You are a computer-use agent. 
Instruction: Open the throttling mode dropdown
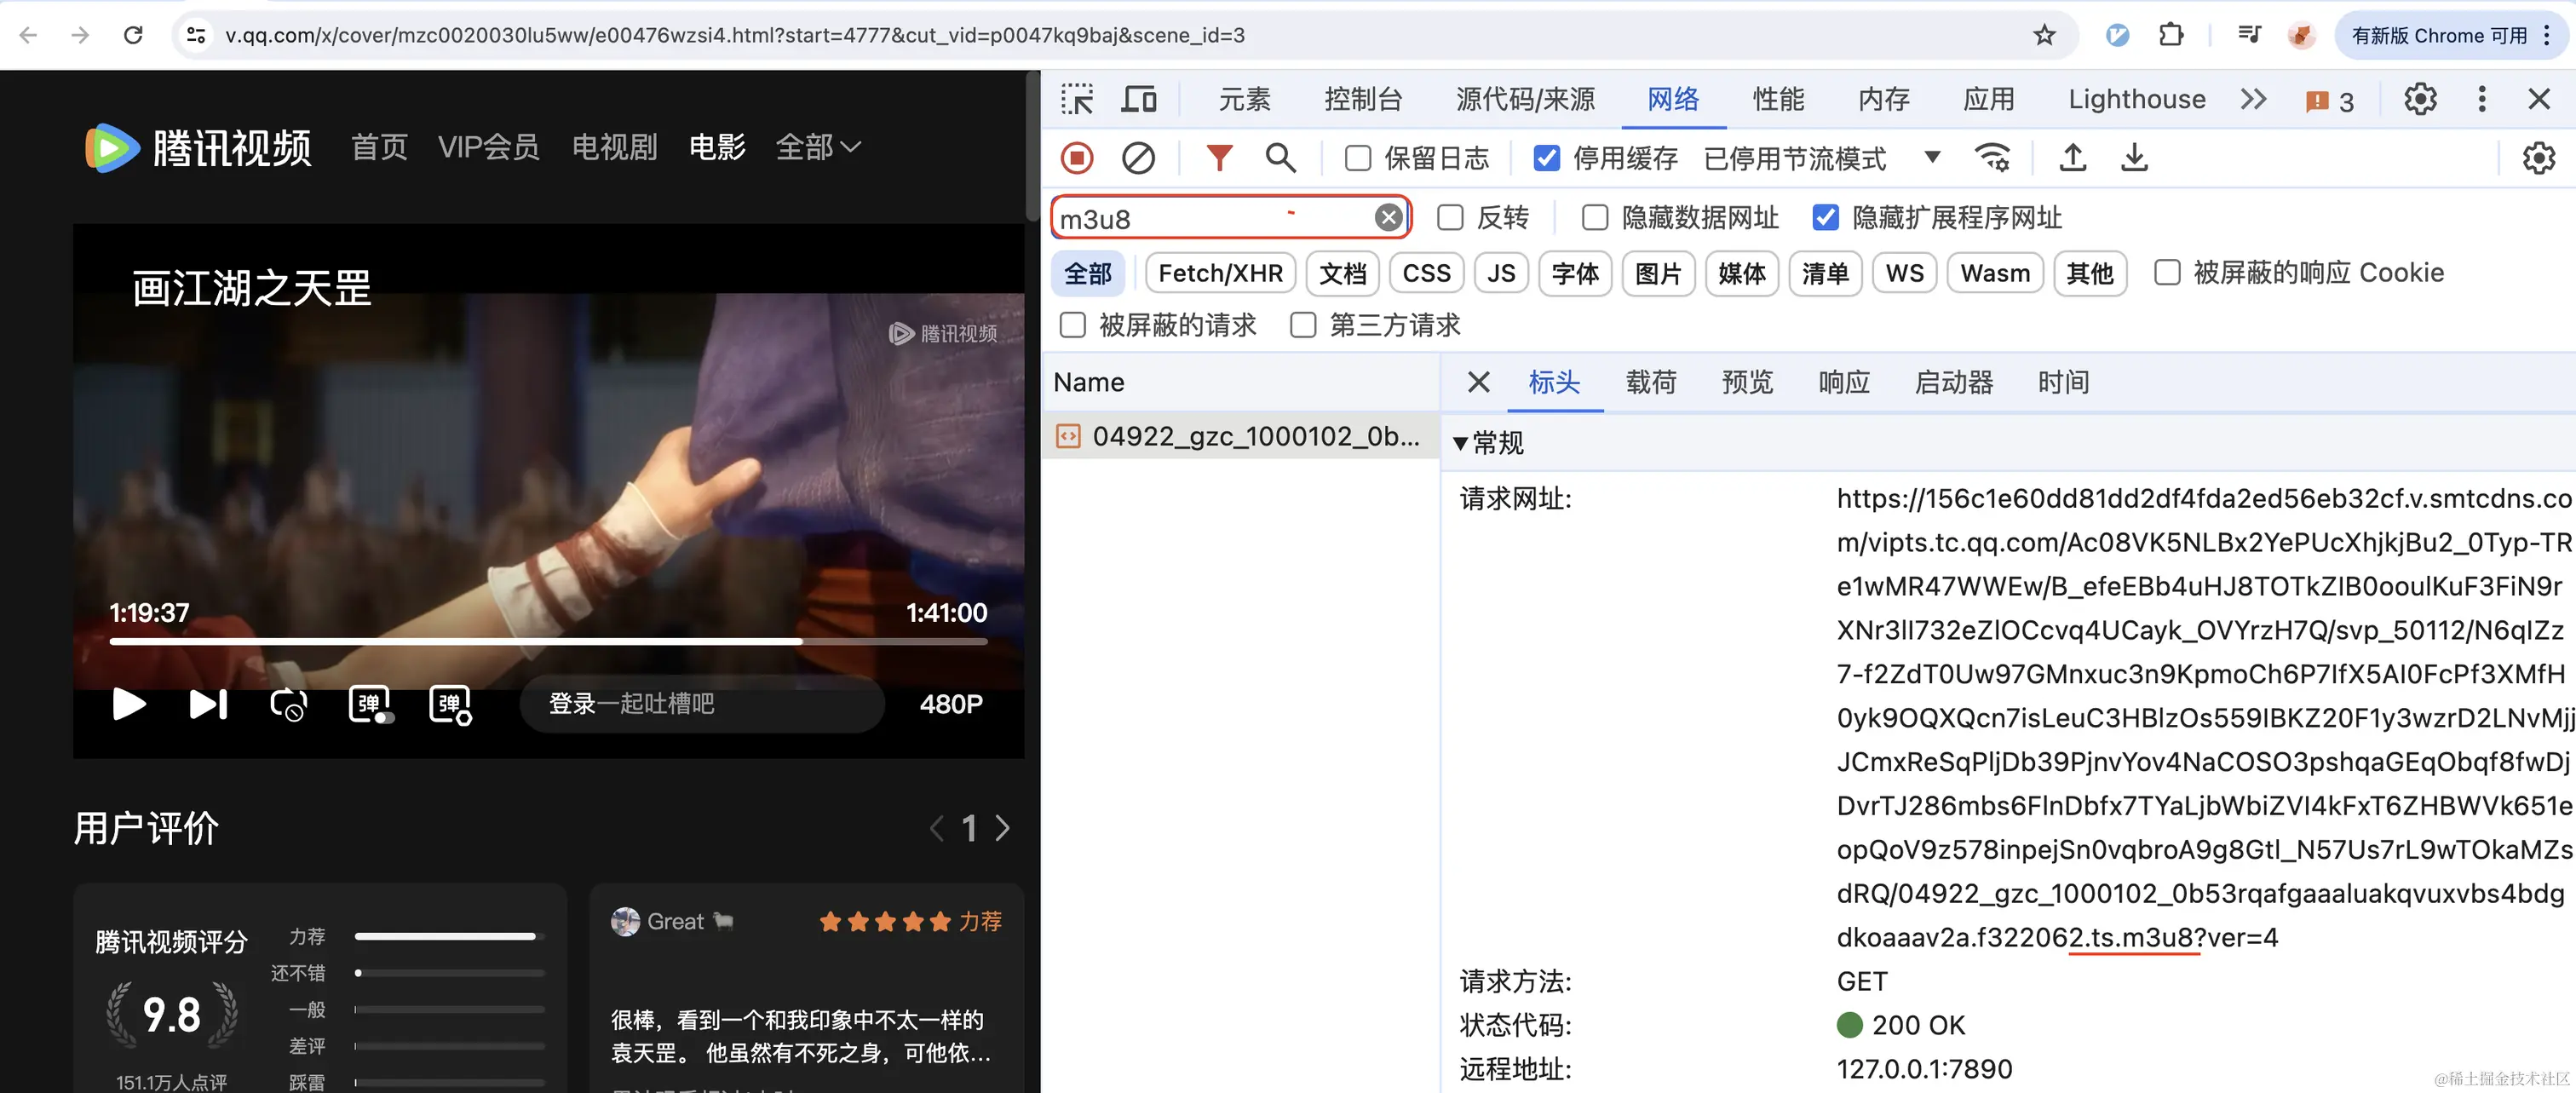coord(1932,158)
